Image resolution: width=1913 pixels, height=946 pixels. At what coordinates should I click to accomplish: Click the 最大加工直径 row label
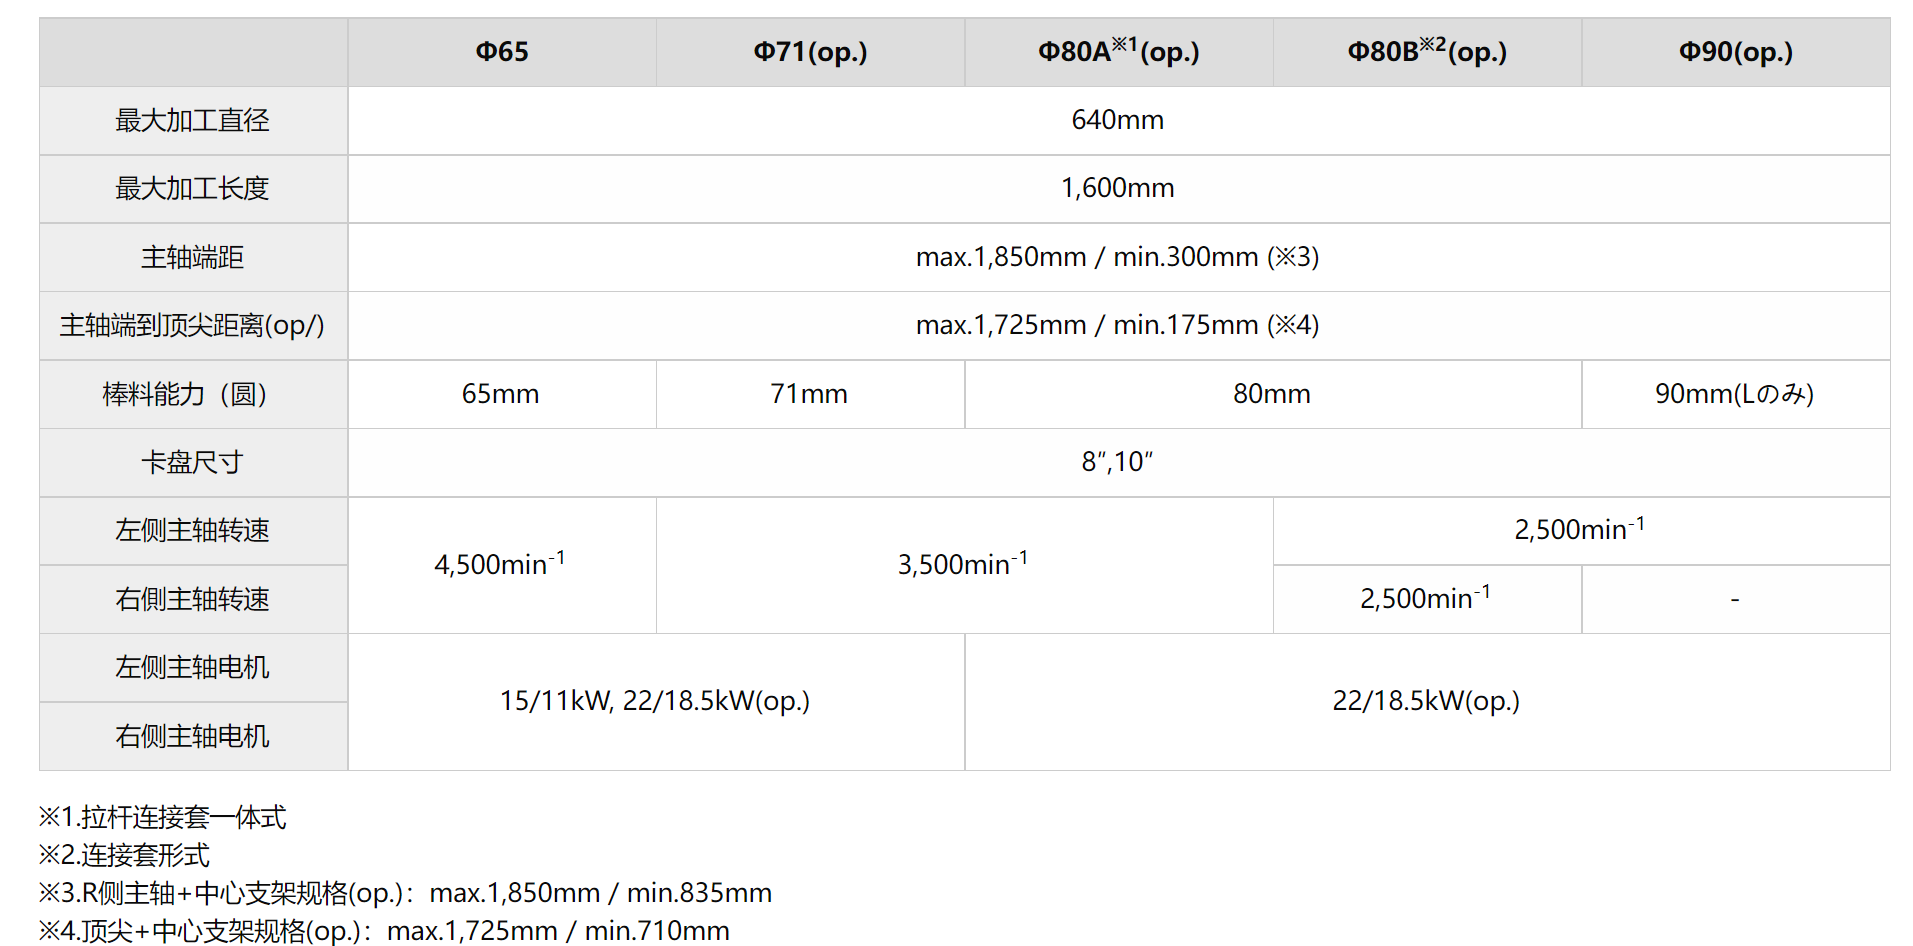(x=192, y=121)
